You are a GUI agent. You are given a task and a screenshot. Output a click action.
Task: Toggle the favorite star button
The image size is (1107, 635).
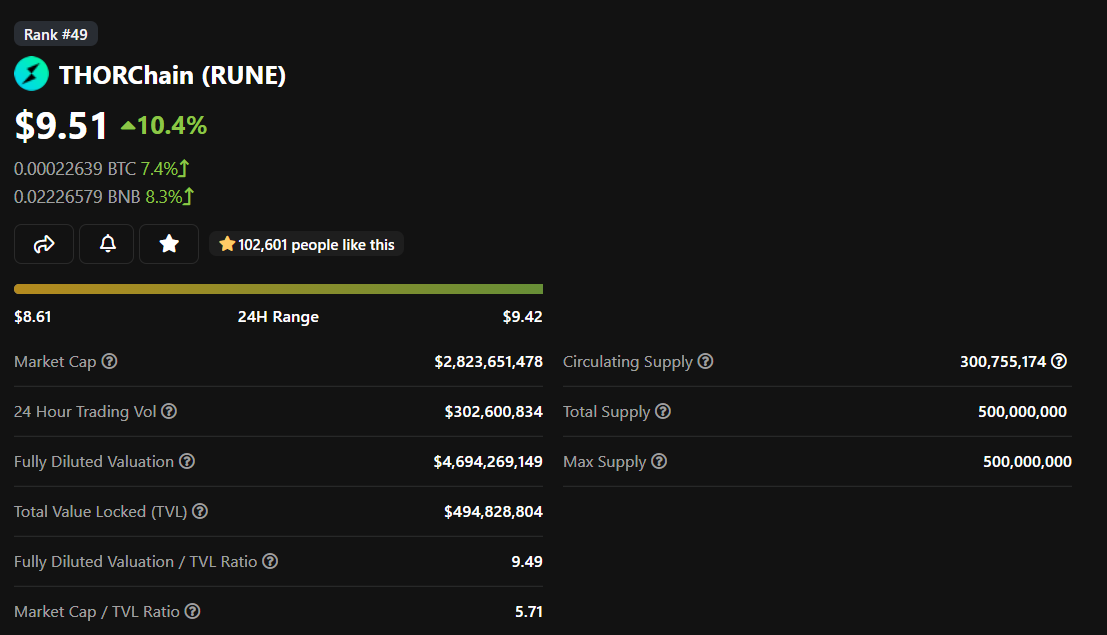click(x=169, y=244)
